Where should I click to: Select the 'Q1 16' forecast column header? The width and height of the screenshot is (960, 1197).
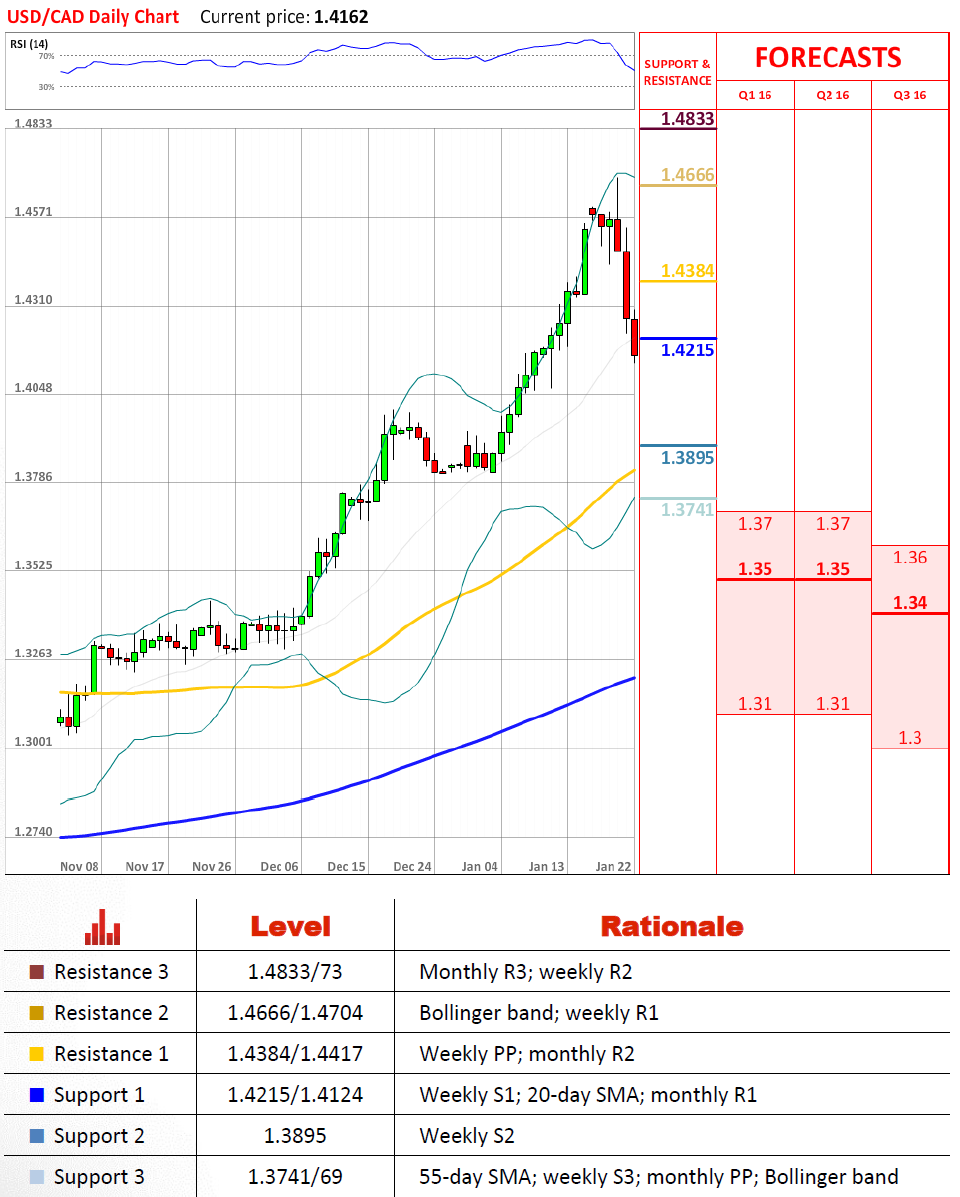[755, 95]
